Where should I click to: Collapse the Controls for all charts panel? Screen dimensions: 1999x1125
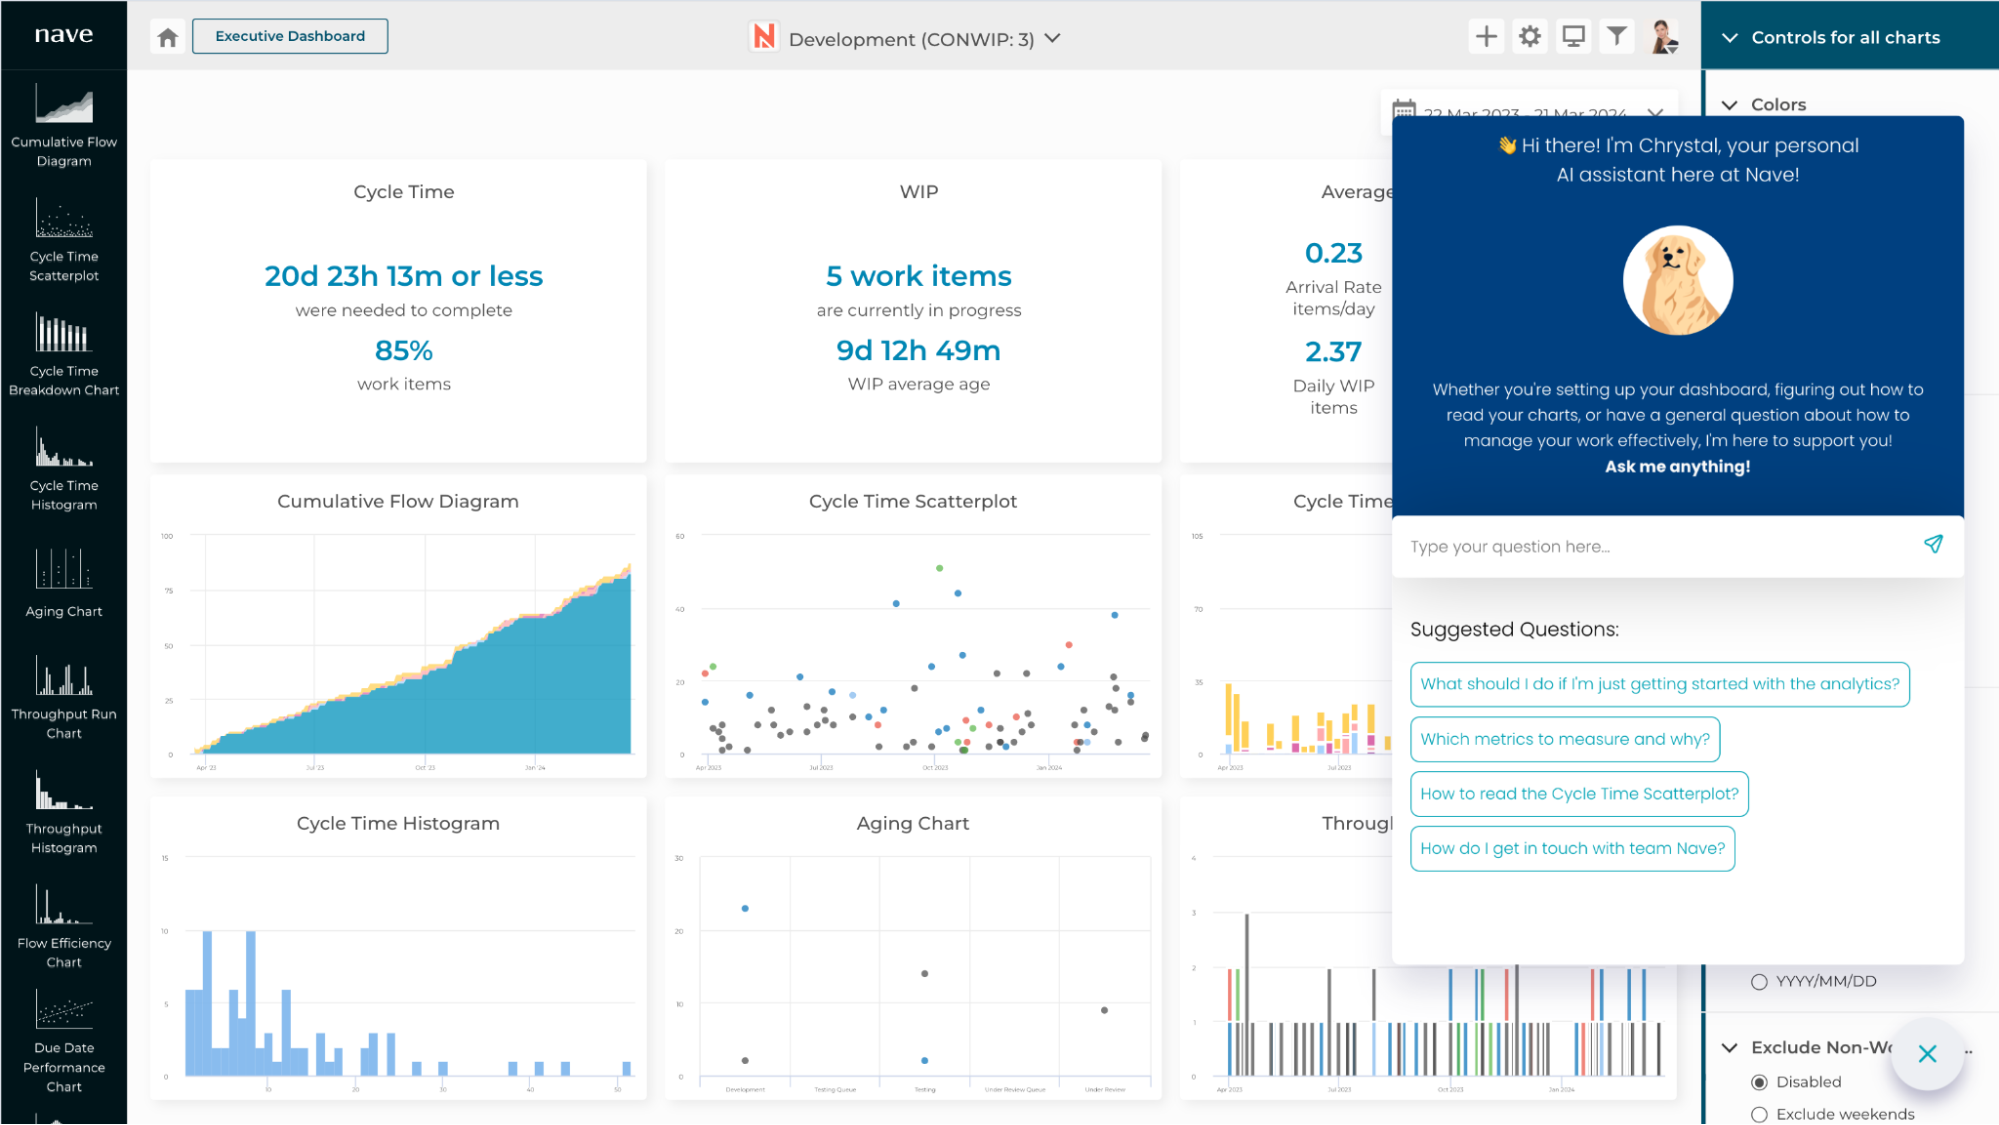[x=1730, y=38]
